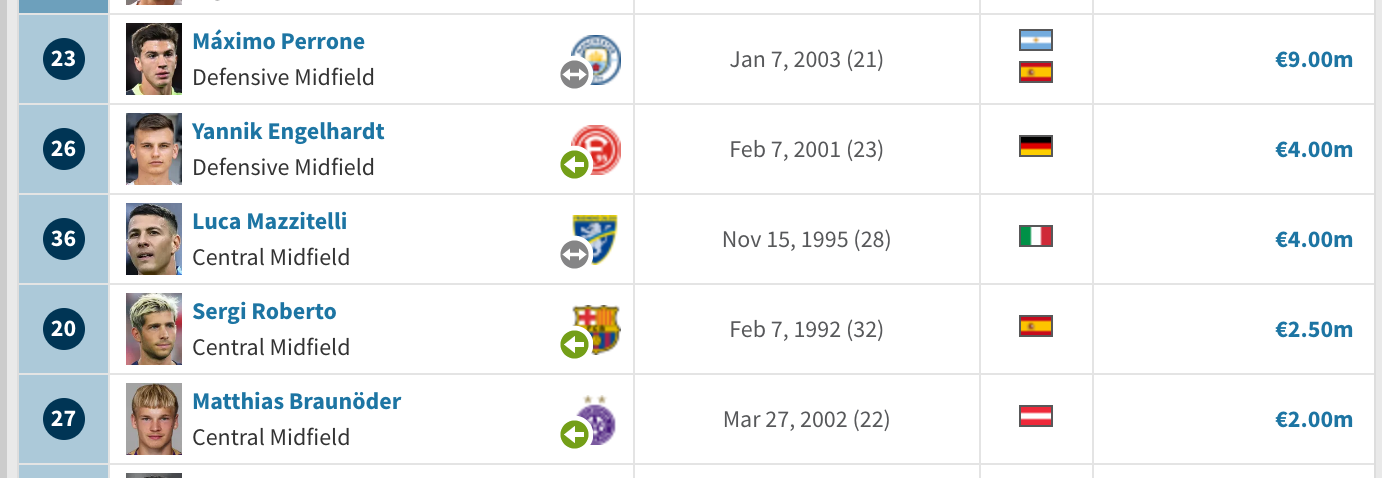The image size is (1382, 478).
Task: Click green transfer arrow beside Yannik Engelhardt
Action: point(574,164)
